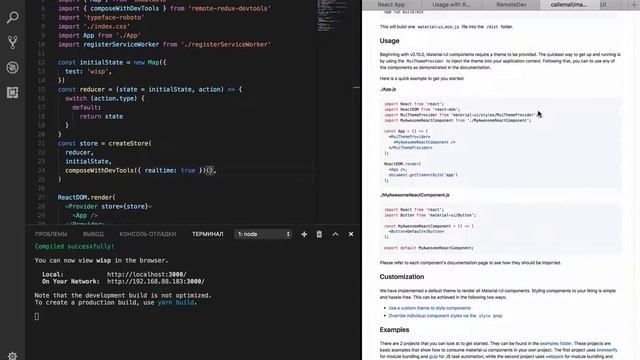Image resolution: width=640 pixels, height=360 pixels.
Task: Click './MyAwesomeReactComponent.js' file label
Action: (415, 195)
